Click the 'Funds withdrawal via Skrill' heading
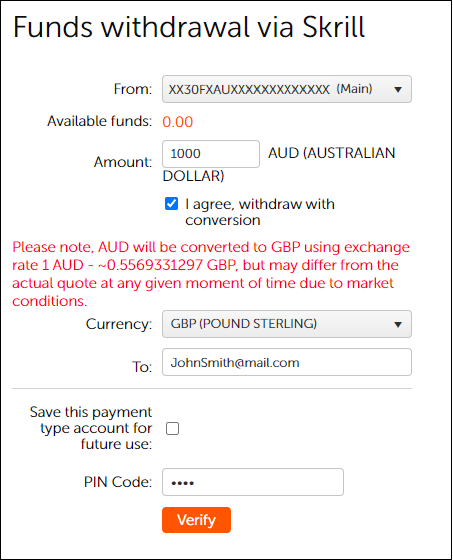This screenshot has height=560, width=453. (x=189, y=27)
